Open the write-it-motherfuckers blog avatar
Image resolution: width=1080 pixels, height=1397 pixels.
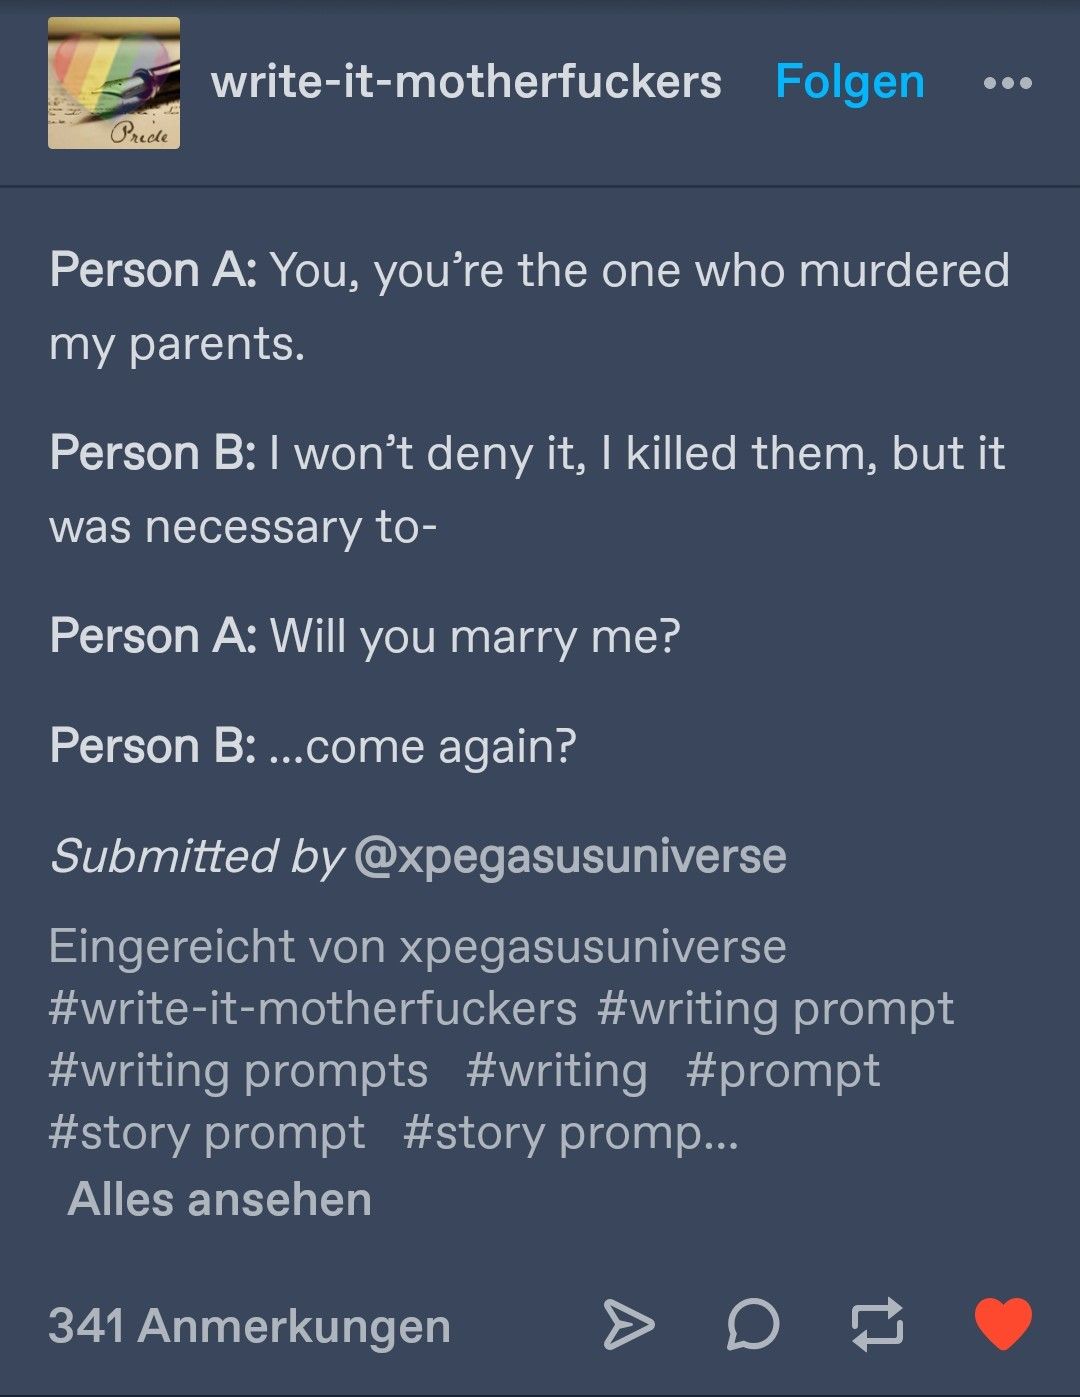pos(114,83)
